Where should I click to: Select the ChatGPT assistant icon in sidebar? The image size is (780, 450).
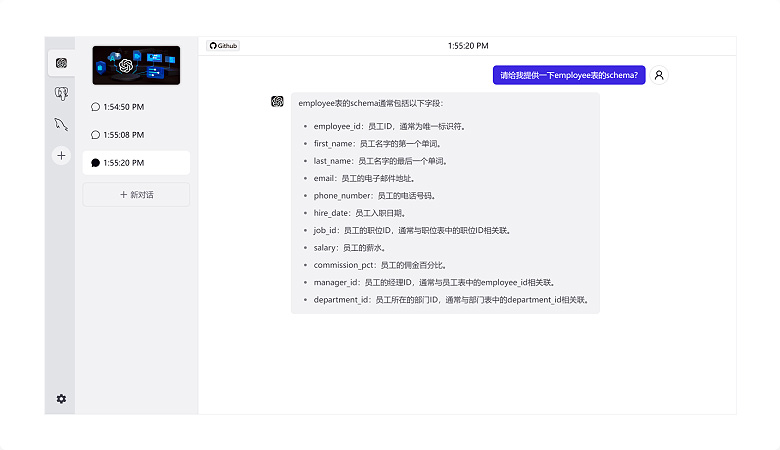61,63
